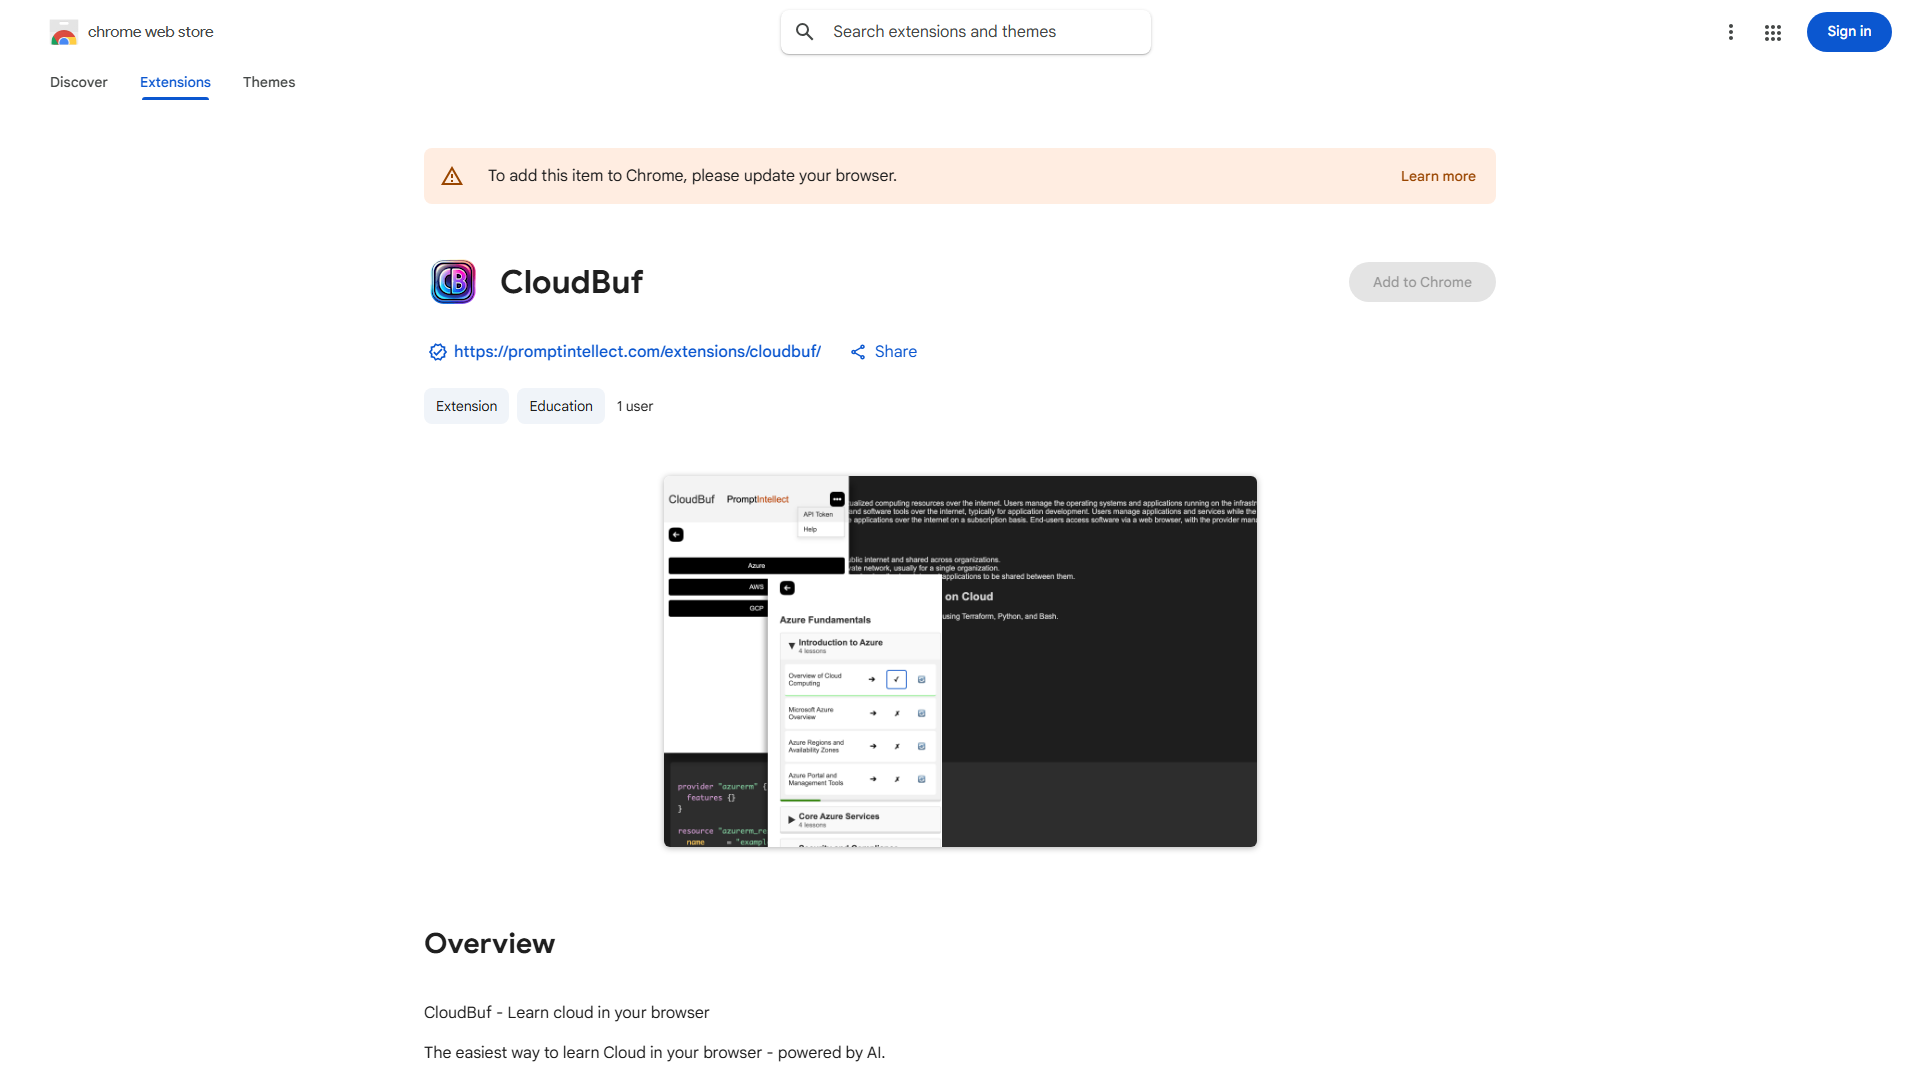Click the Chrome Web Store logo icon
The height and width of the screenshot is (1080, 1920).
click(x=63, y=32)
